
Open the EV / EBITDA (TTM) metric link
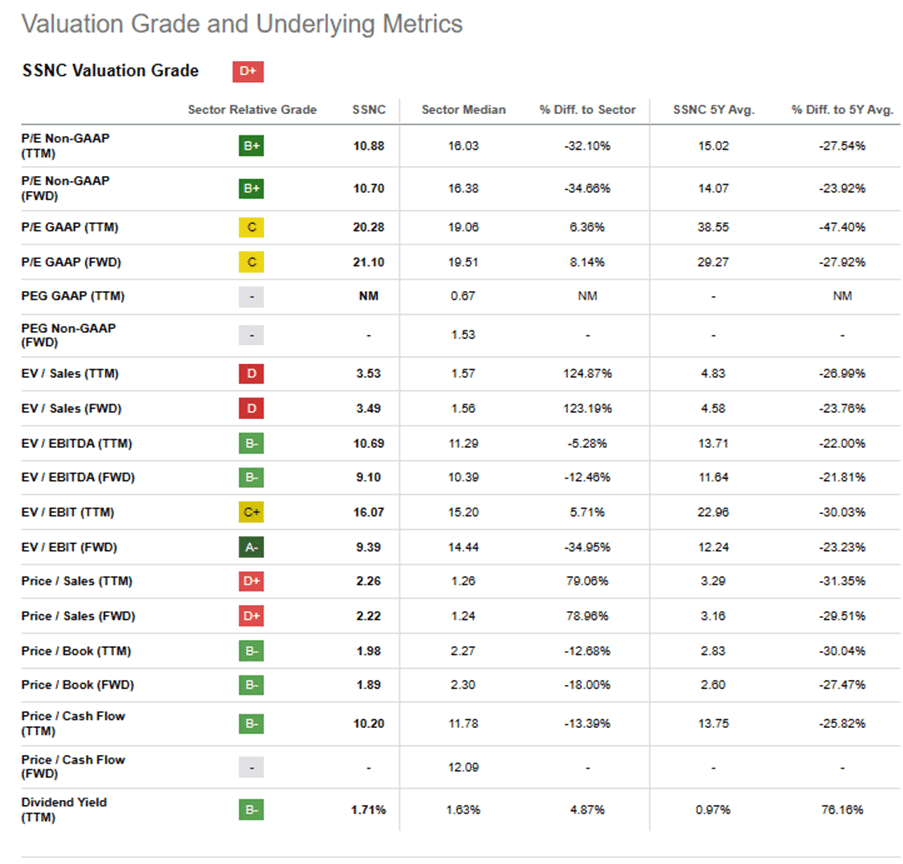(x=76, y=443)
